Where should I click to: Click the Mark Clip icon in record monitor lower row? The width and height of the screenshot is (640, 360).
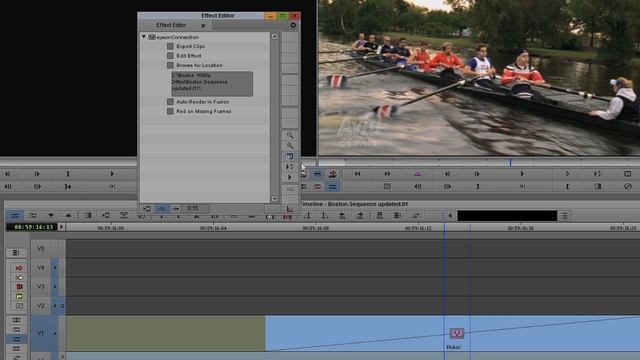pyautogui.click(x=597, y=187)
